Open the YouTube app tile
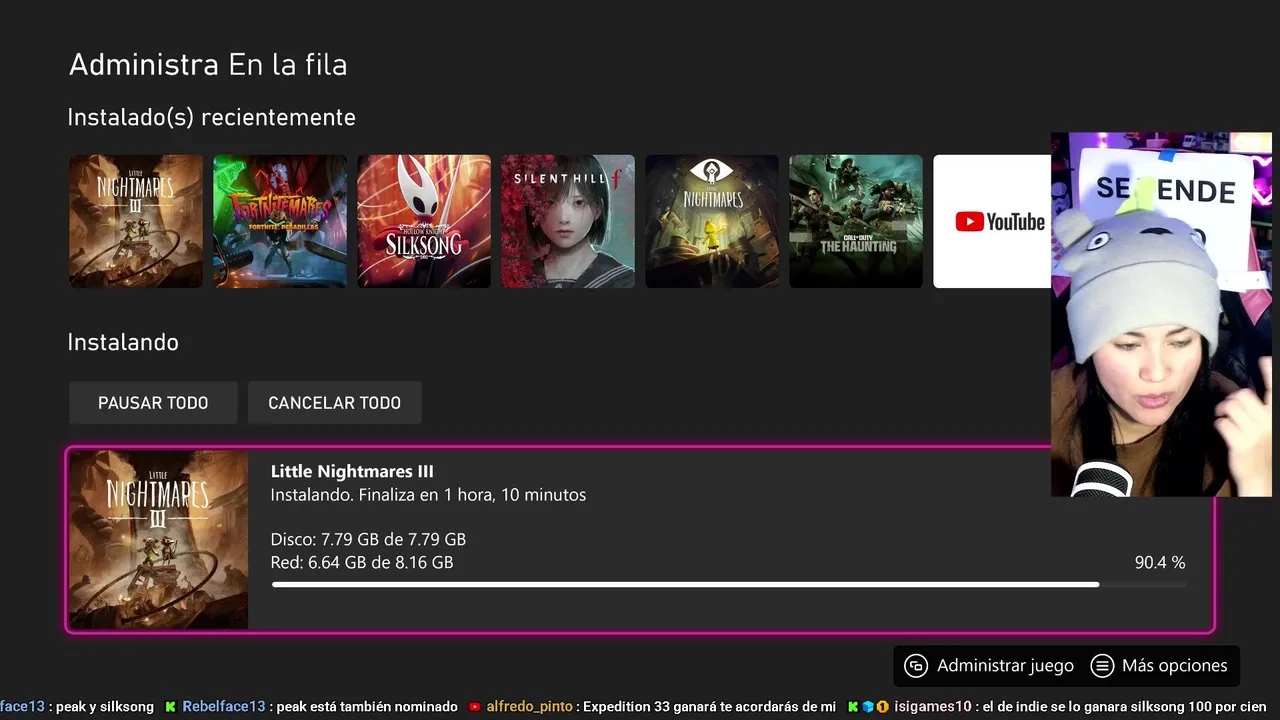Screen dimensions: 1280x720 coord(992,221)
